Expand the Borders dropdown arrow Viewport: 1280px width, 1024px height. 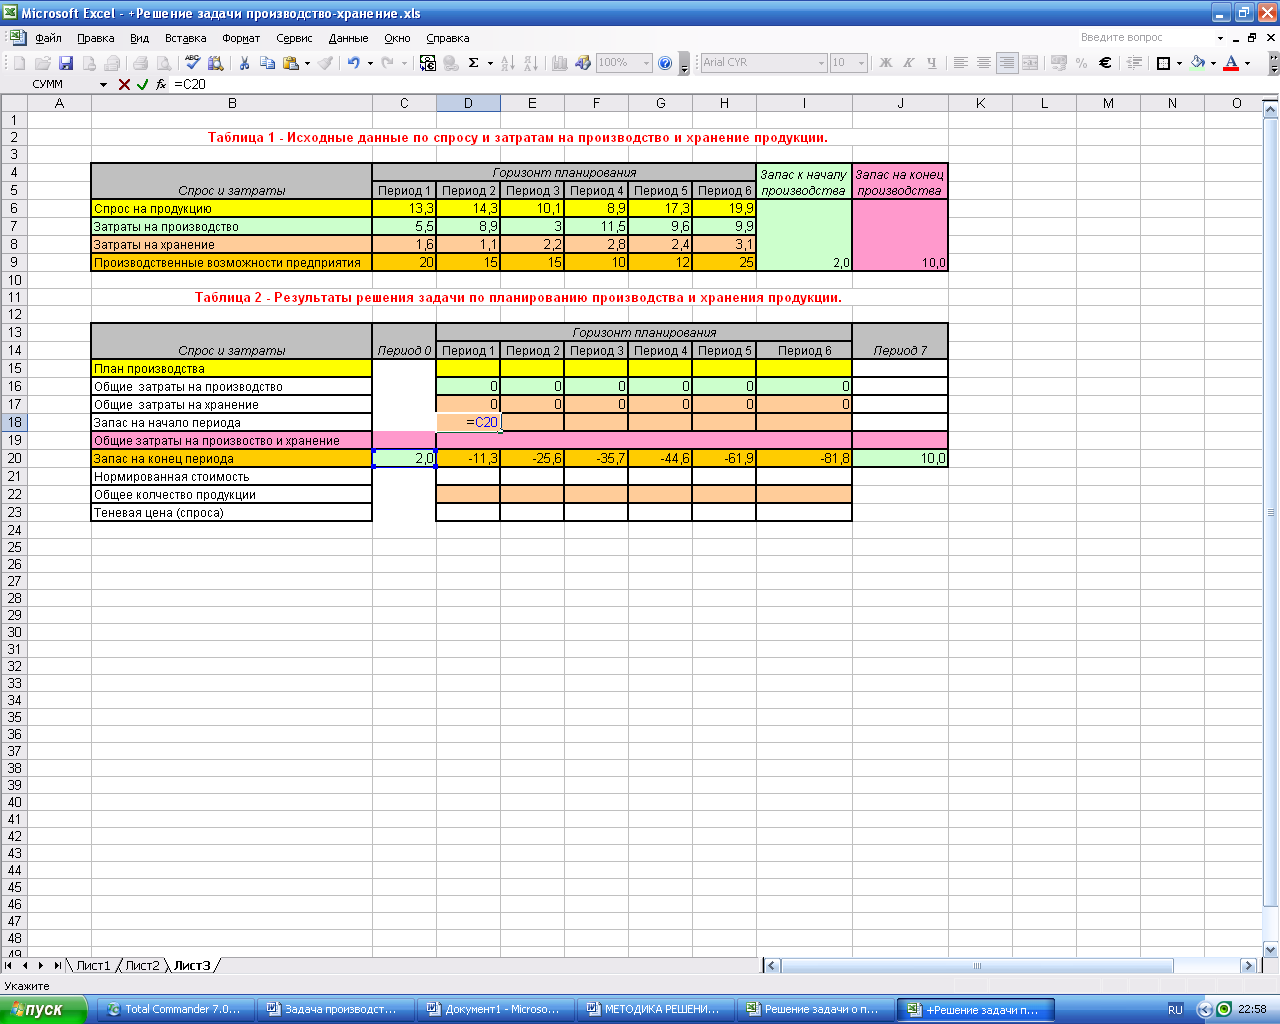(x=1179, y=63)
